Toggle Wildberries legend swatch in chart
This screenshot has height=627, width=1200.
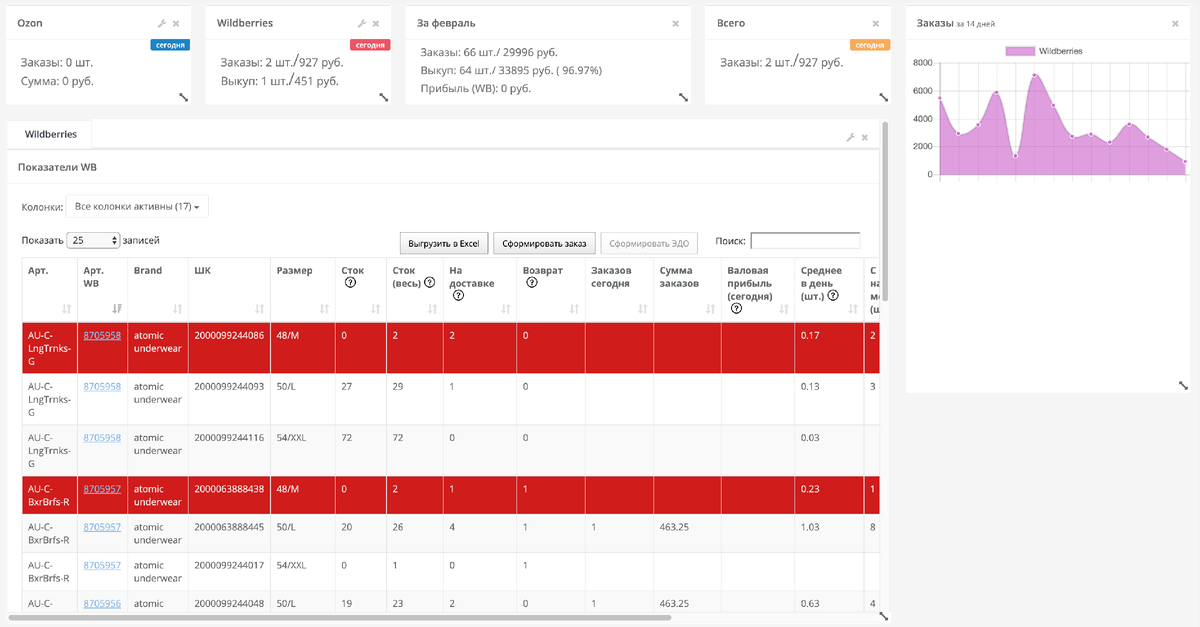click(x=1019, y=51)
